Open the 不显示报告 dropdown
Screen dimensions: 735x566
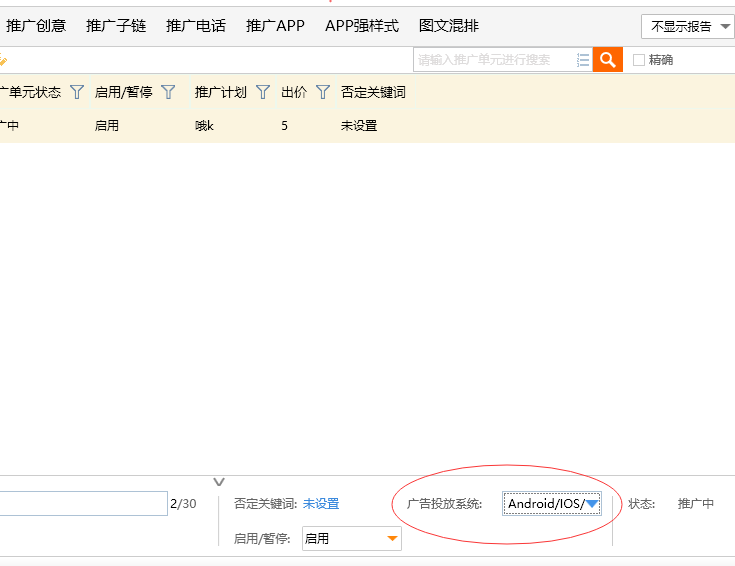point(692,26)
